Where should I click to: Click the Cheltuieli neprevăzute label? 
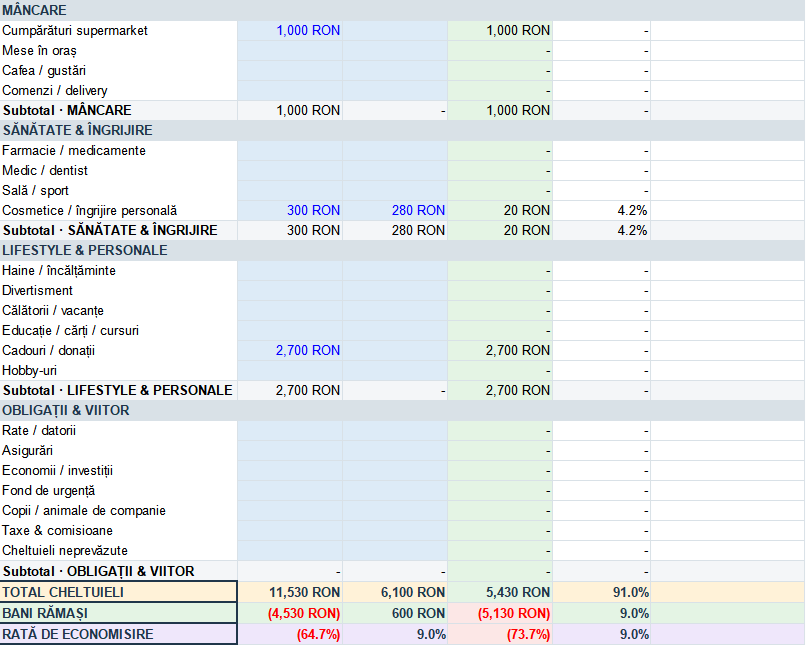tap(65, 551)
